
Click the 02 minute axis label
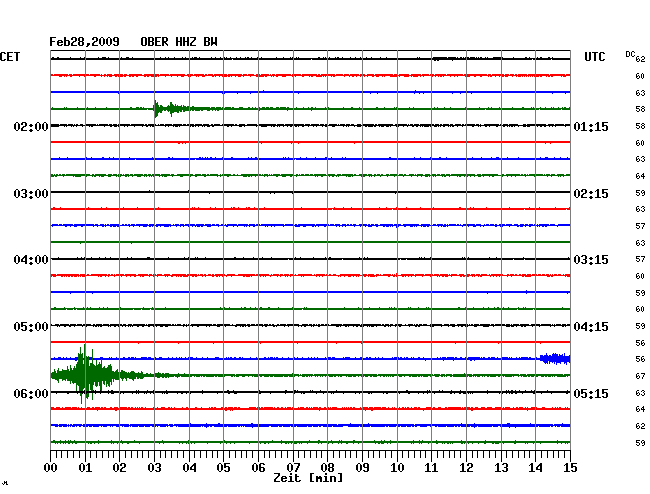[x=119, y=467]
